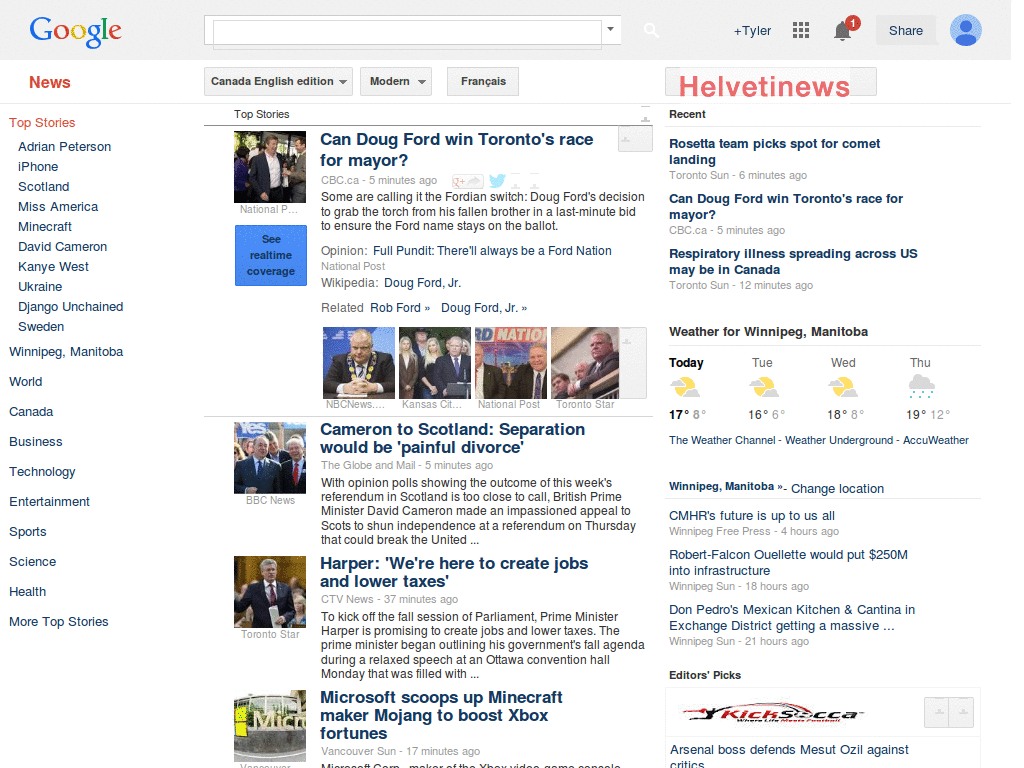Screen dimensions: 1024x768
Task: Click Today's partly cloudy weather icon
Action: coord(684,387)
